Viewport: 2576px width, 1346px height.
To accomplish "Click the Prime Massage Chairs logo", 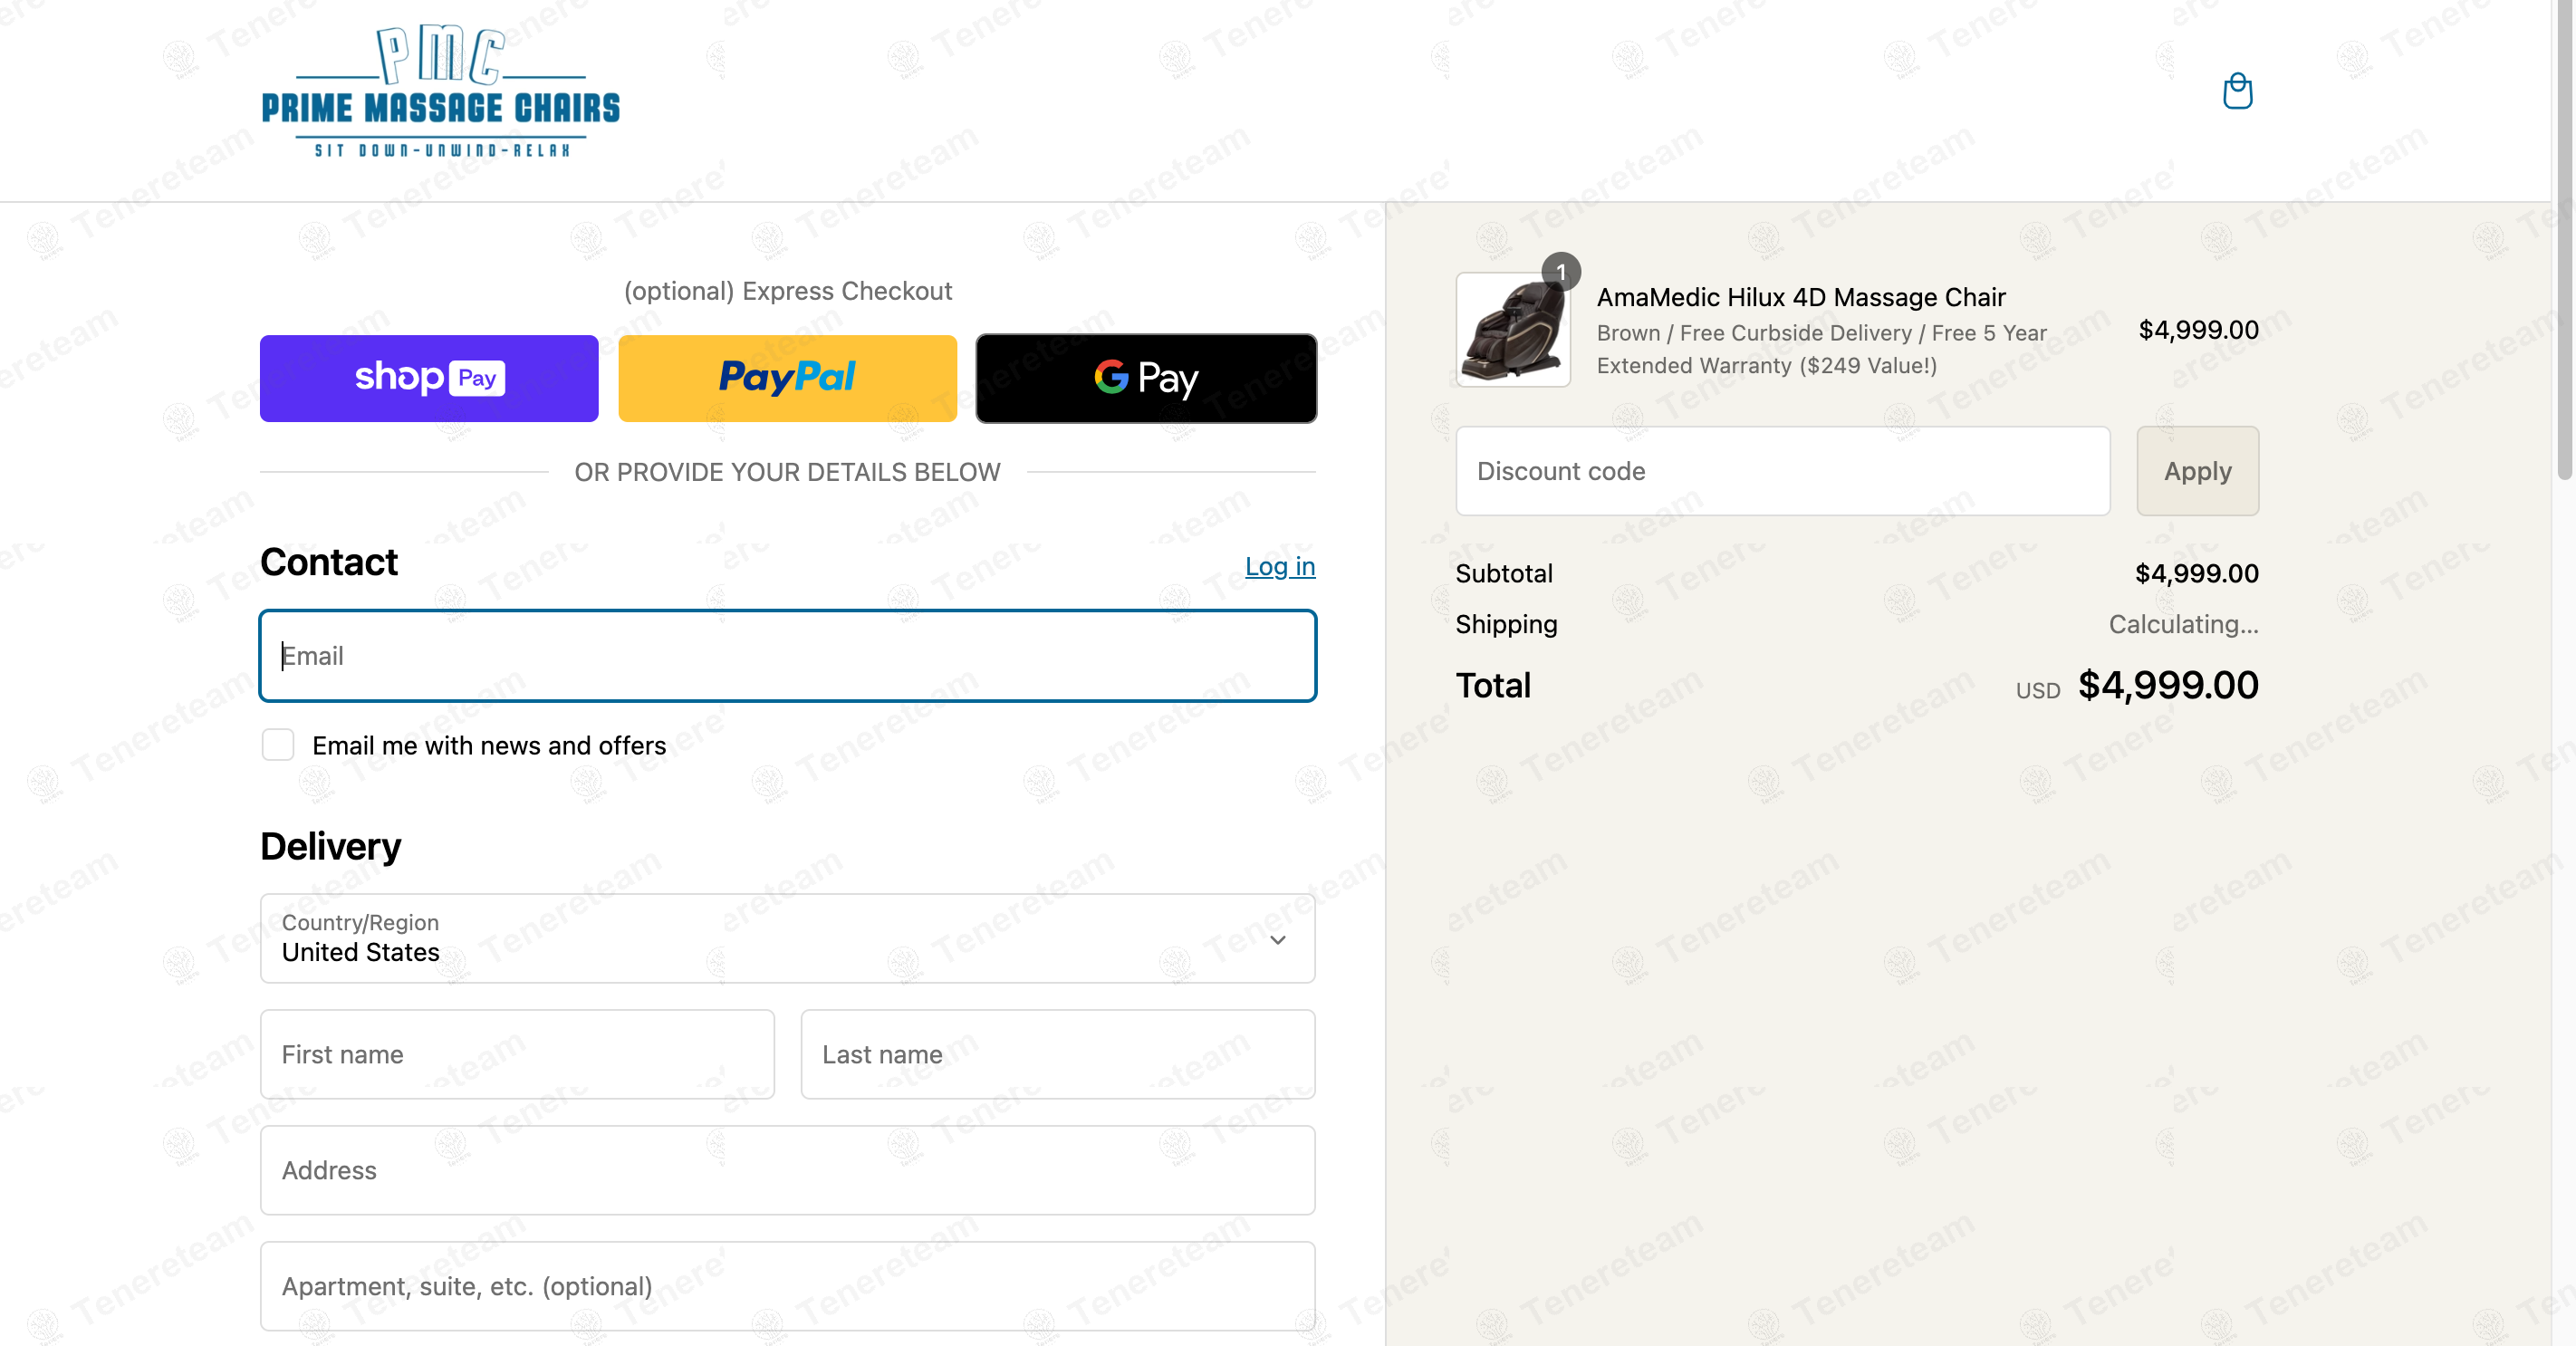I will (440, 92).
